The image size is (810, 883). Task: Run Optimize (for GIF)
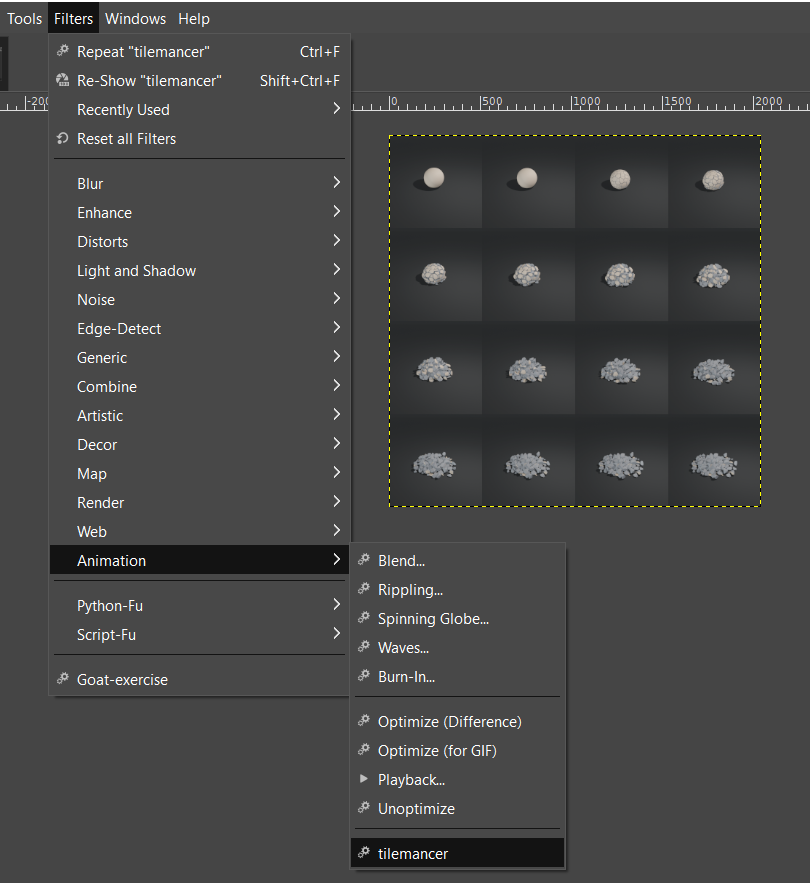click(x=434, y=750)
